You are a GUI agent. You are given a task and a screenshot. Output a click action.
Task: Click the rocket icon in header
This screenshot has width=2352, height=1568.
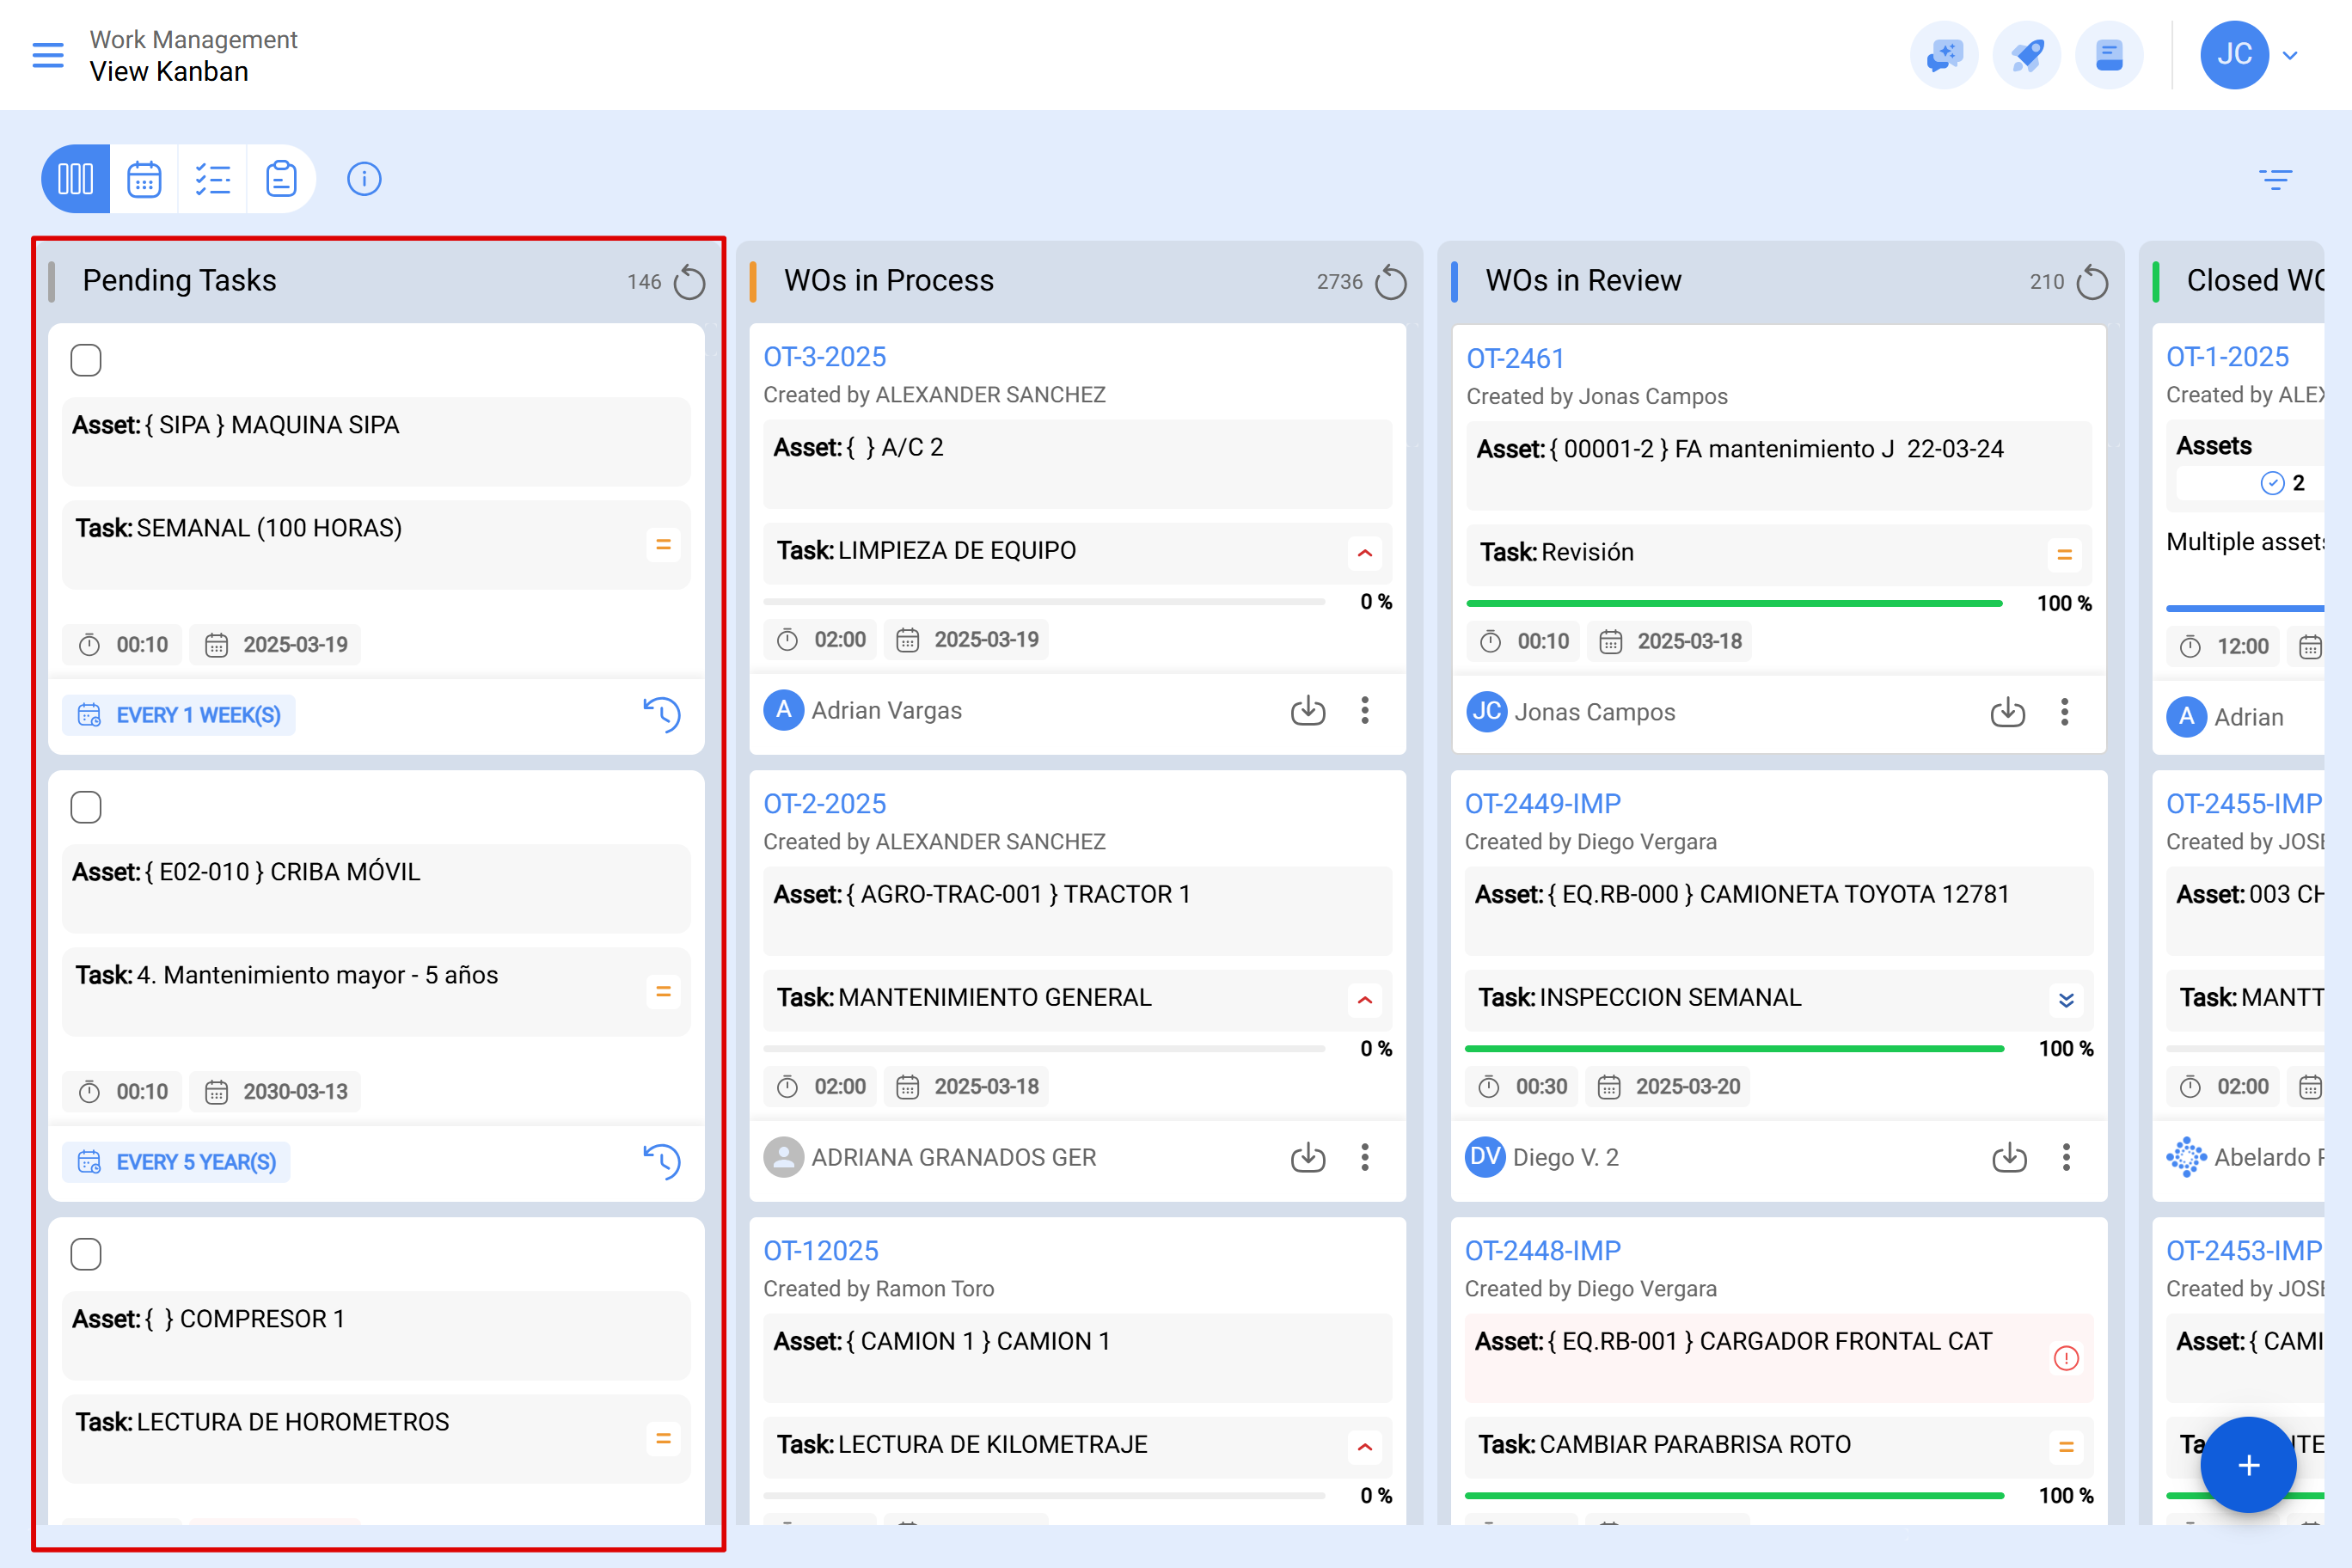click(x=2026, y=55)
